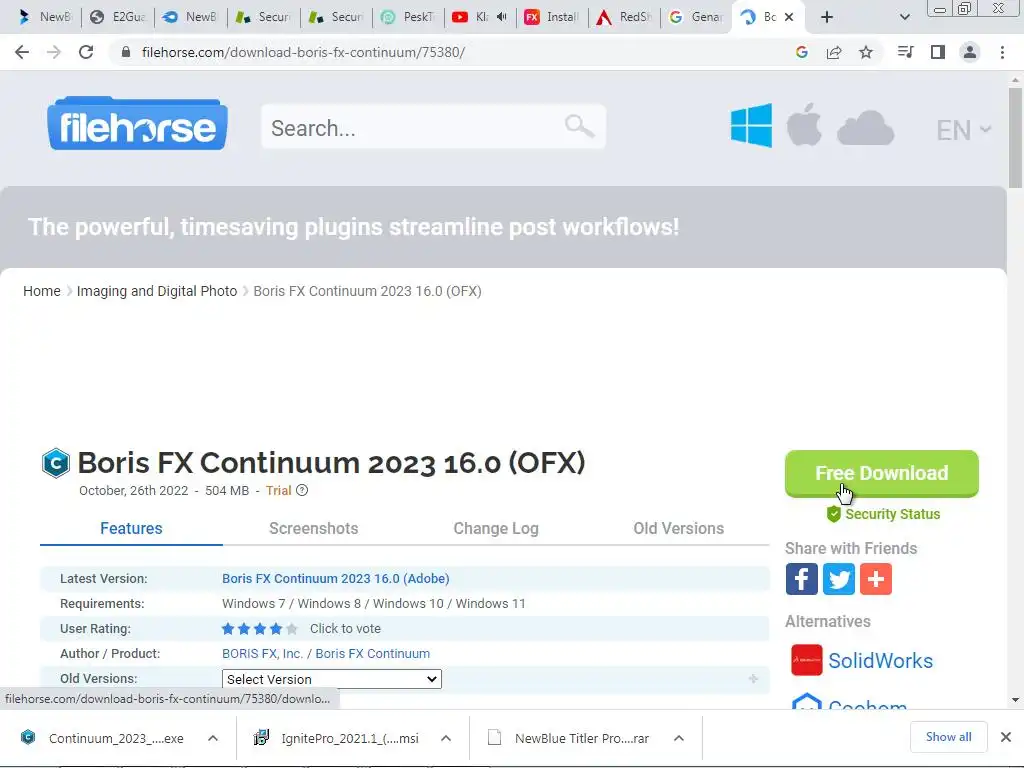The image size is (1024, 768).
Task: Click the Boris FX Continuum product icon
Action: 56,464
